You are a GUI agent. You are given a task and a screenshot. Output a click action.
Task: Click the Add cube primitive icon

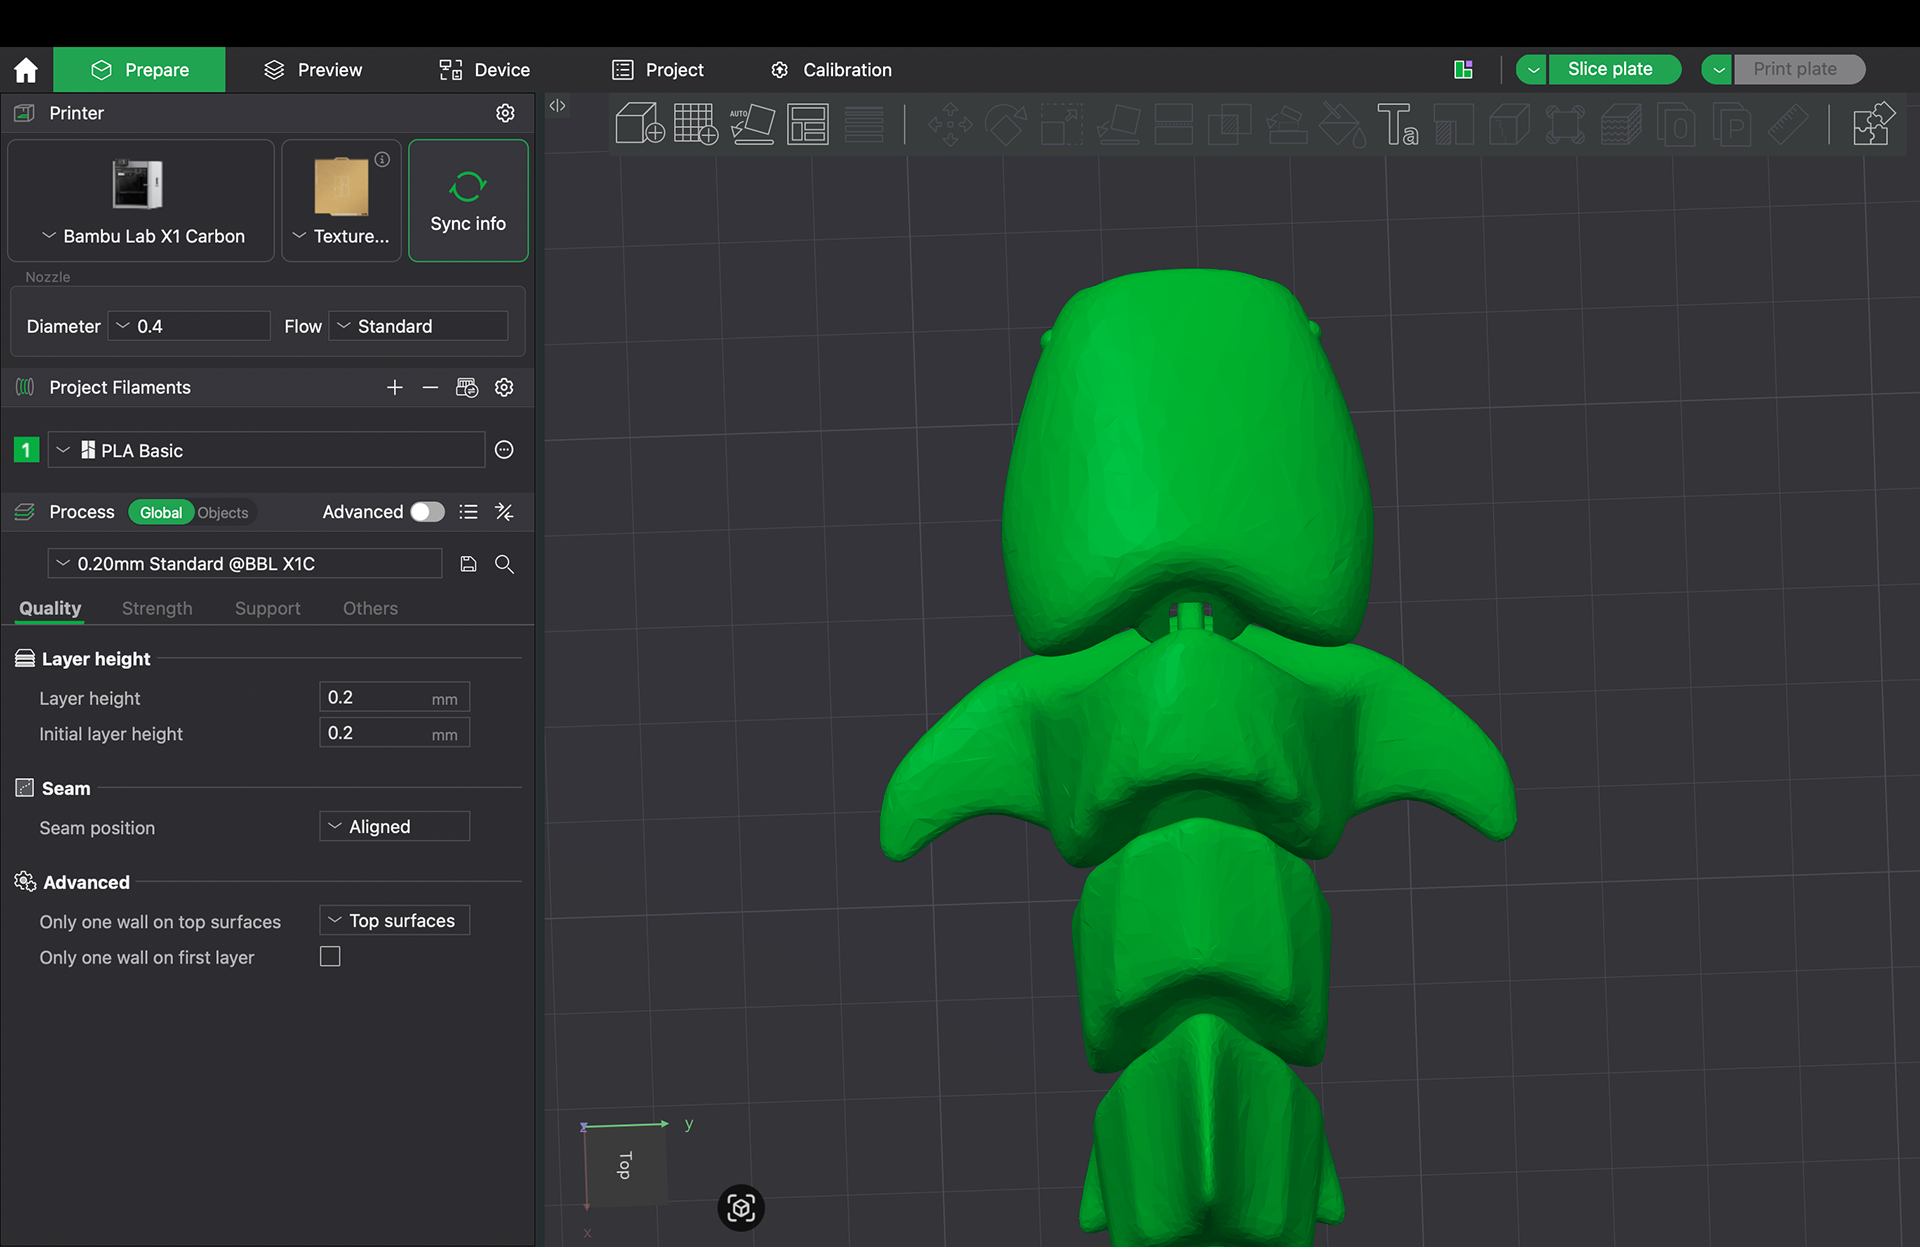[x=640, y=124]
